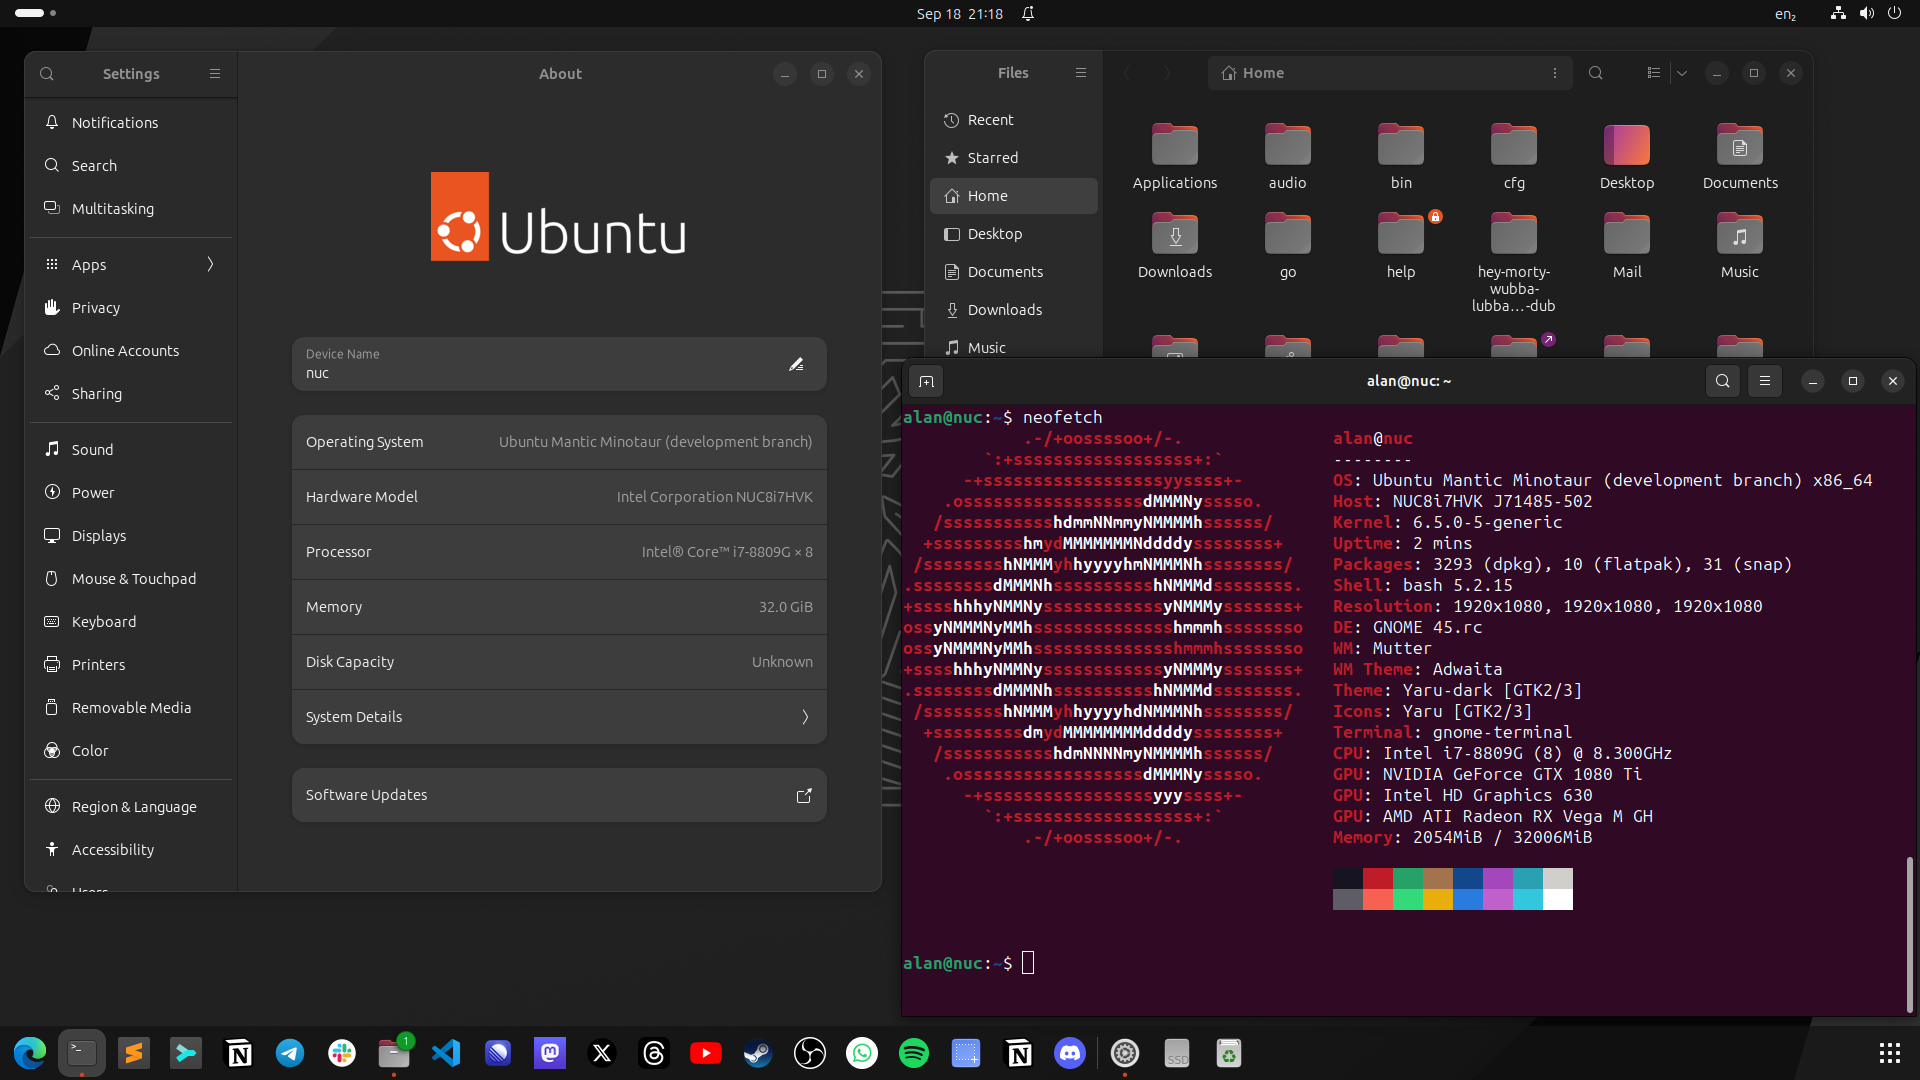Select the Mail folder in Files
This screenshot has height=1080, width=1920.
1627,245
